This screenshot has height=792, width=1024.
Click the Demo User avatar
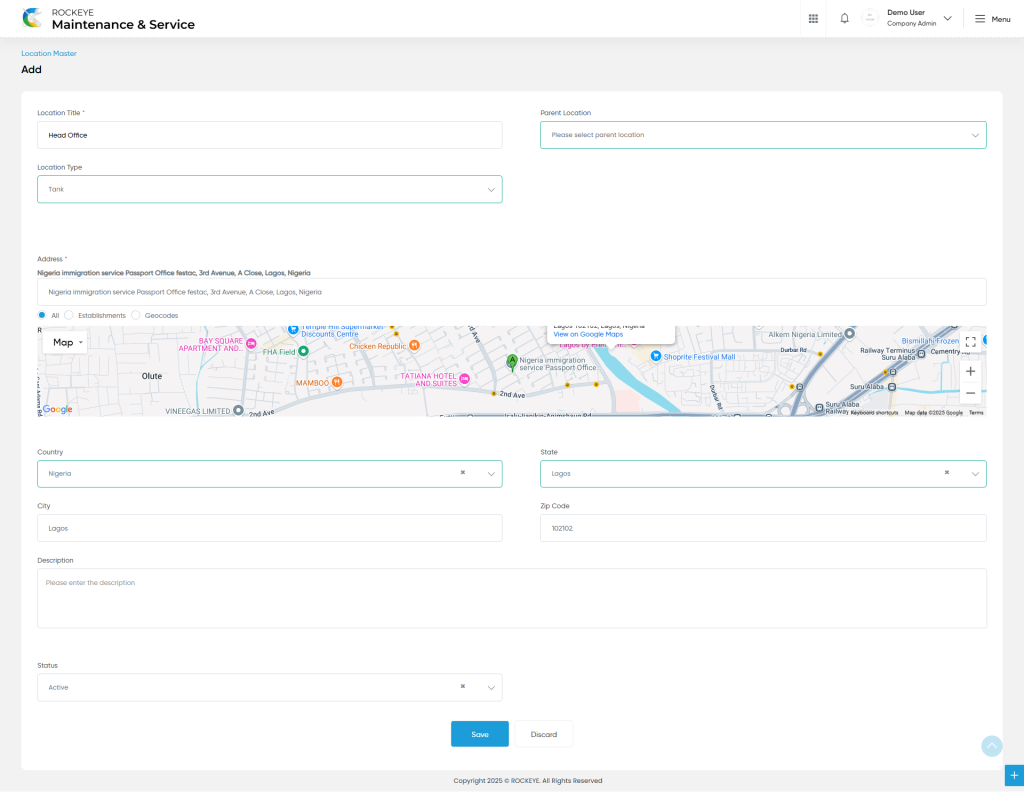[x=870, y=18]
